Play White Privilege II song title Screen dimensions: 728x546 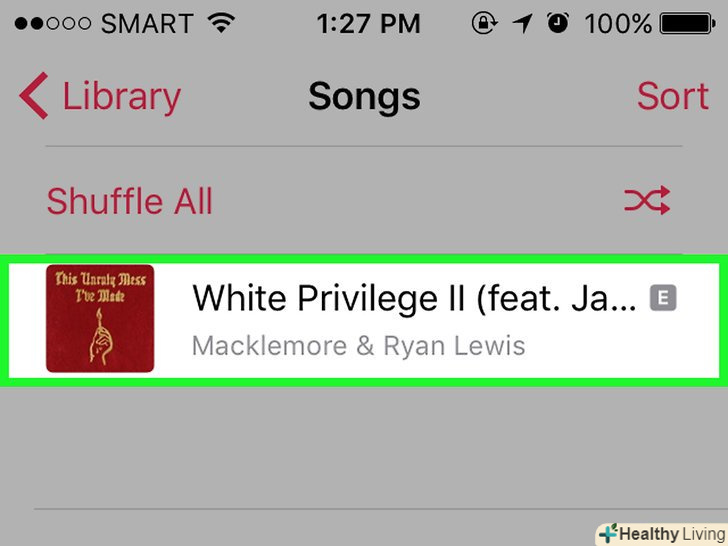tap(414, 298)
